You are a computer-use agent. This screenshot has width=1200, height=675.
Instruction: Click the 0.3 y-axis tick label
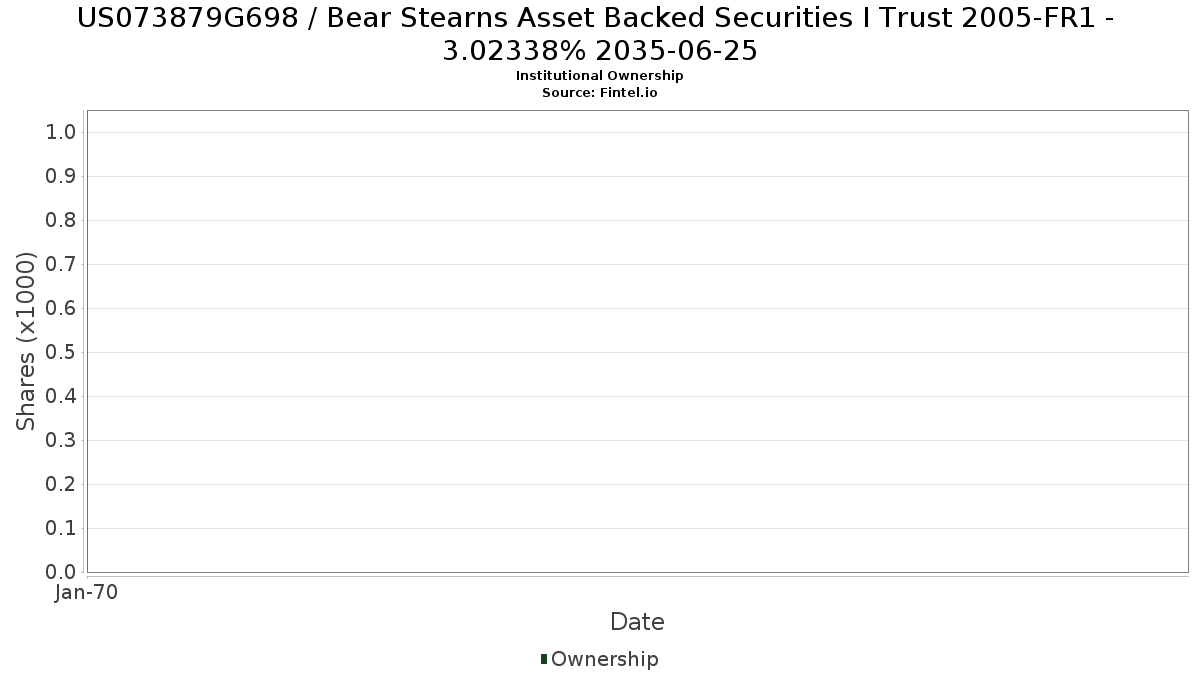pos(62,440)
